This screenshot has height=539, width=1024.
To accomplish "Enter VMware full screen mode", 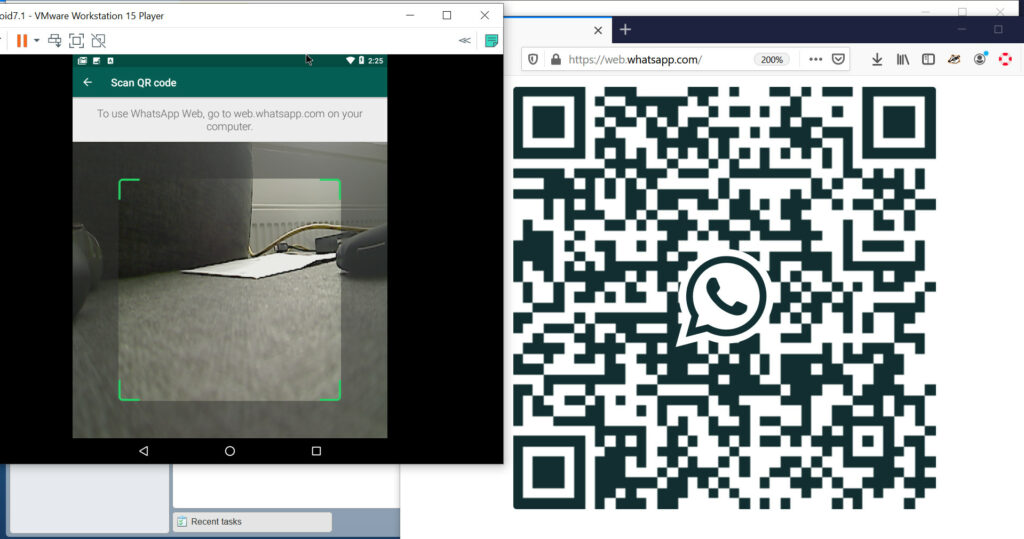I will click(x=76, y=41).
